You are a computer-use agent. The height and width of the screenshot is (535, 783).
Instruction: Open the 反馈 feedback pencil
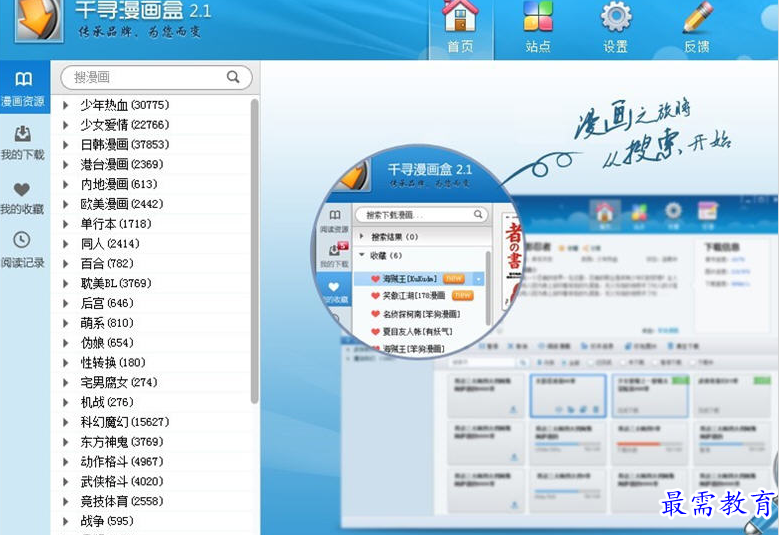(x=697, y=28)
